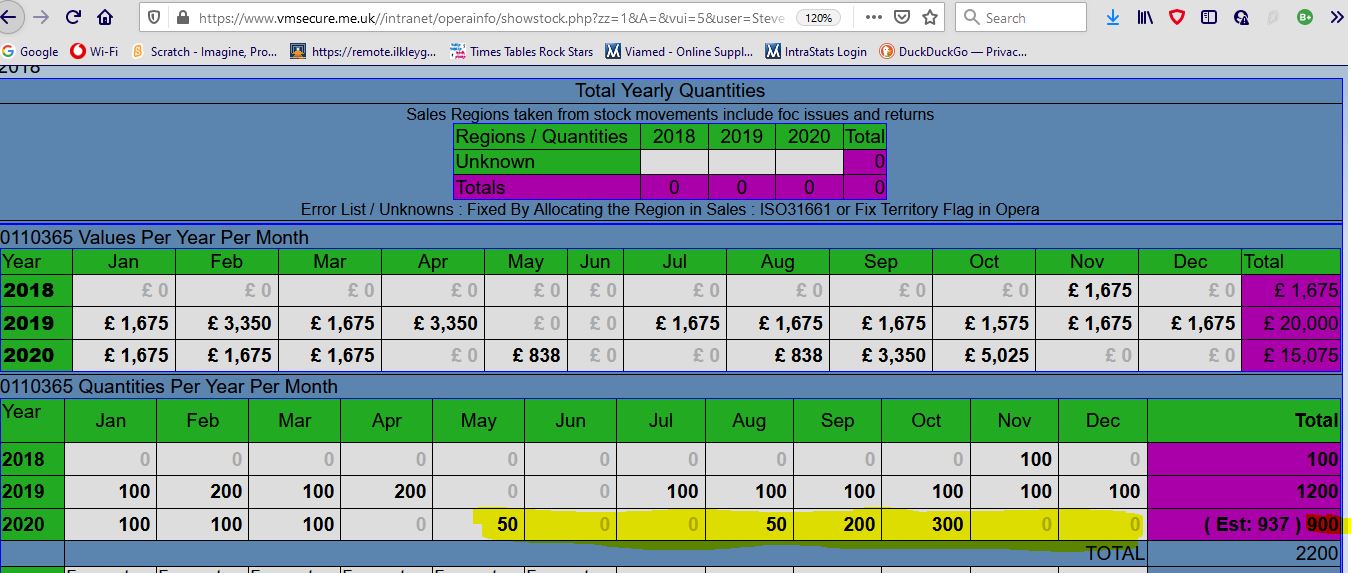Reload the page with the refresh icon
The image size is (1351, 573).
coord(73,17)
